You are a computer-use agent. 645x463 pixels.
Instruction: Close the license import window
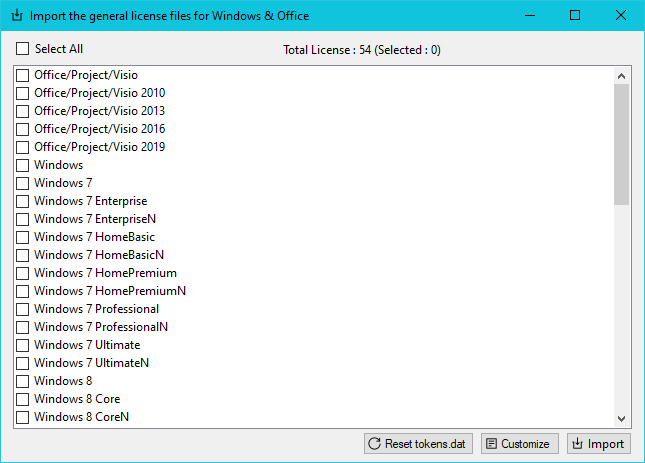coord(621,16)
